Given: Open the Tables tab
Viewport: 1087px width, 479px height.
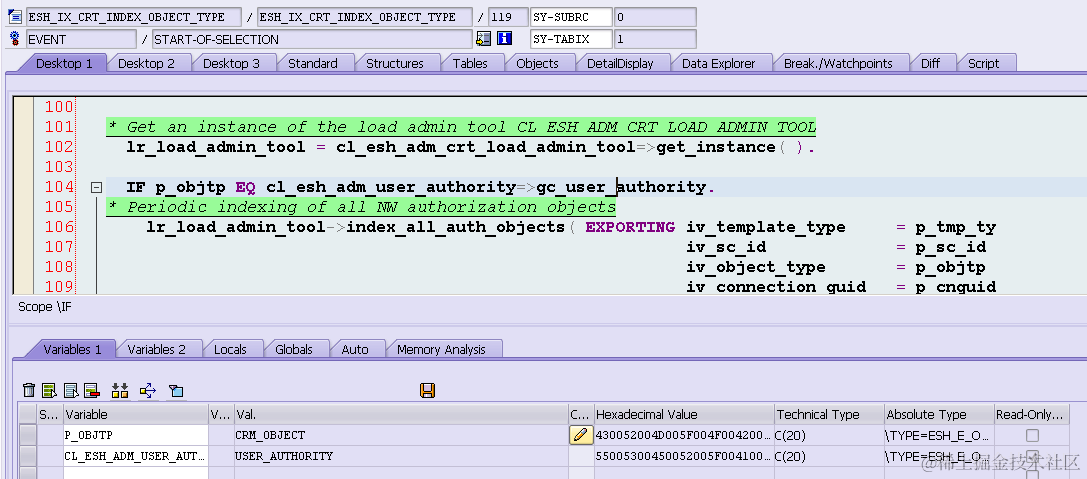Looking at the screenshot, I should coord(470,63).
